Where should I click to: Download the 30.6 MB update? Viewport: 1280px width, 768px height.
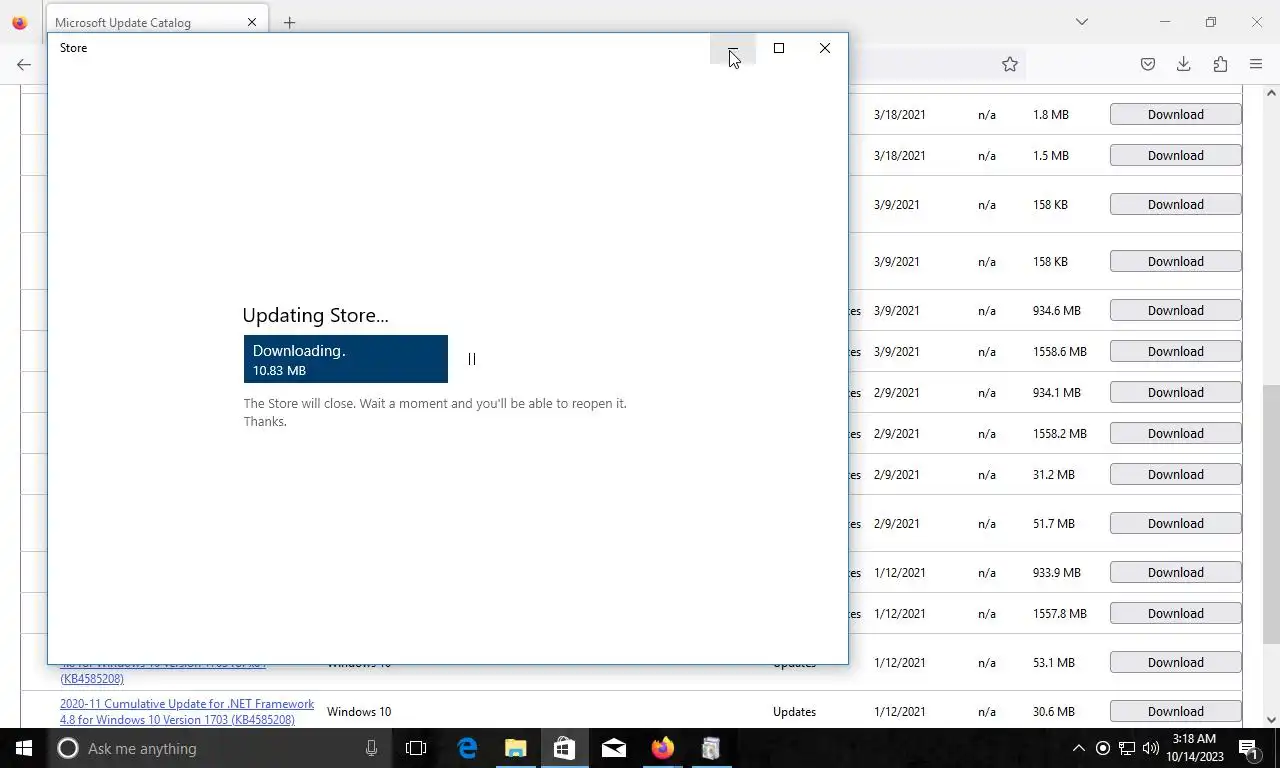tap(1175, 711)
